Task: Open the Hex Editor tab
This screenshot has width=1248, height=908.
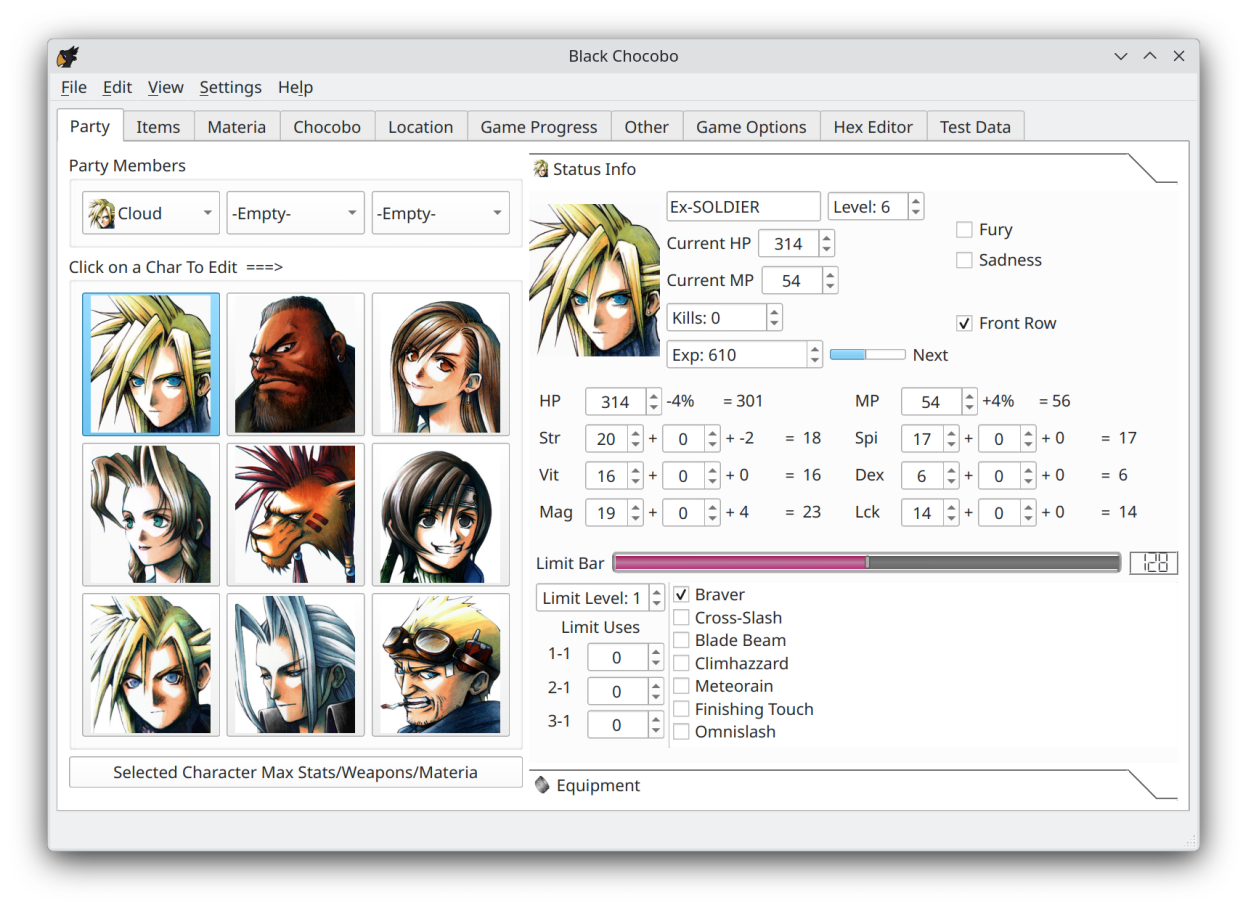Action: click(872, 127)
